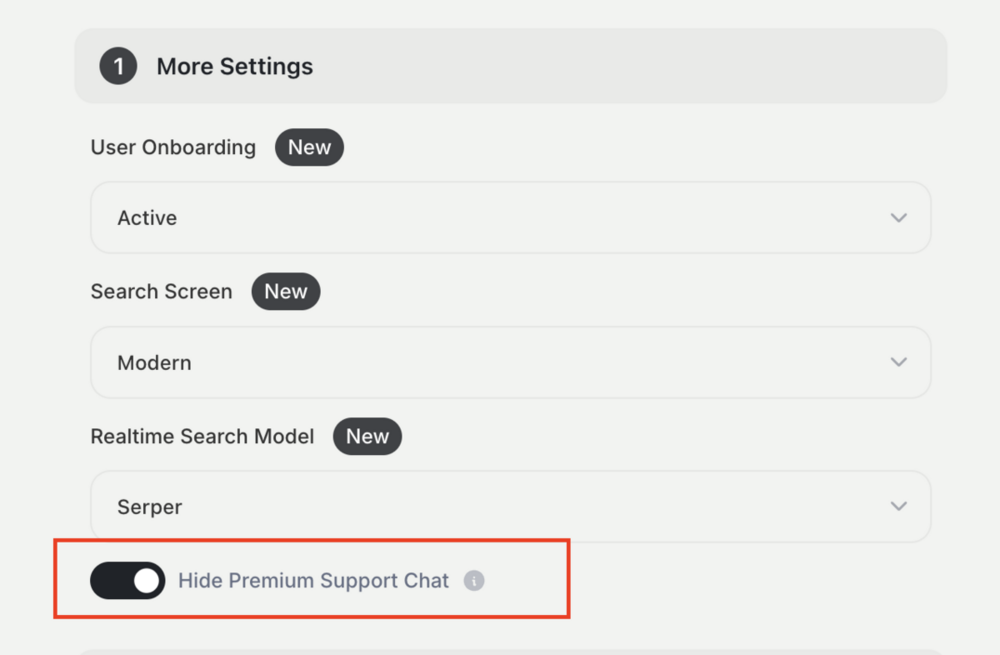
Task: Click the chevron arrow in the Serper dropdown
Action: click(x=898, y=507)
